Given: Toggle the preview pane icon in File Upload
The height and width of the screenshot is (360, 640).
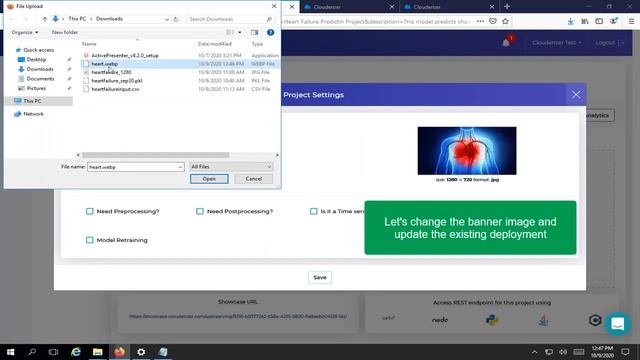Looking at the screenshot, I should pos(255,32).
